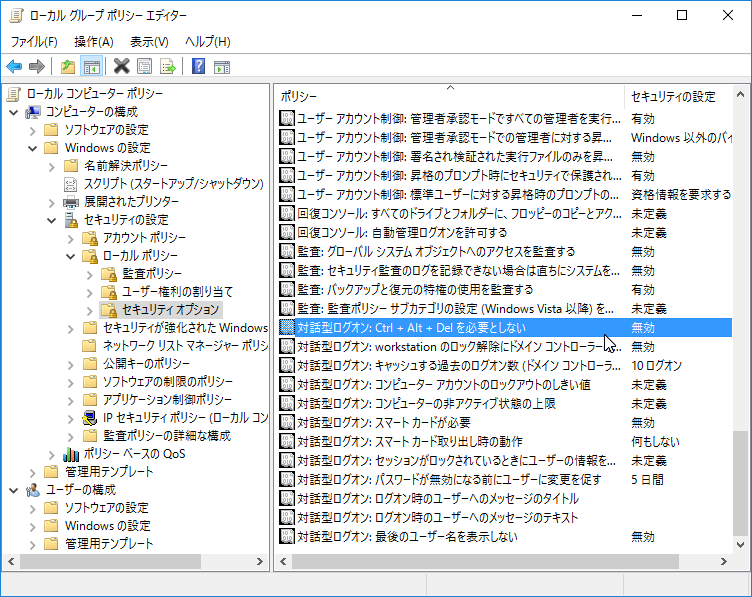The height and width of the screenshot is (597, 752).
Task: Click the 10 ログオン setting value
Action: (x=657, y=365)
